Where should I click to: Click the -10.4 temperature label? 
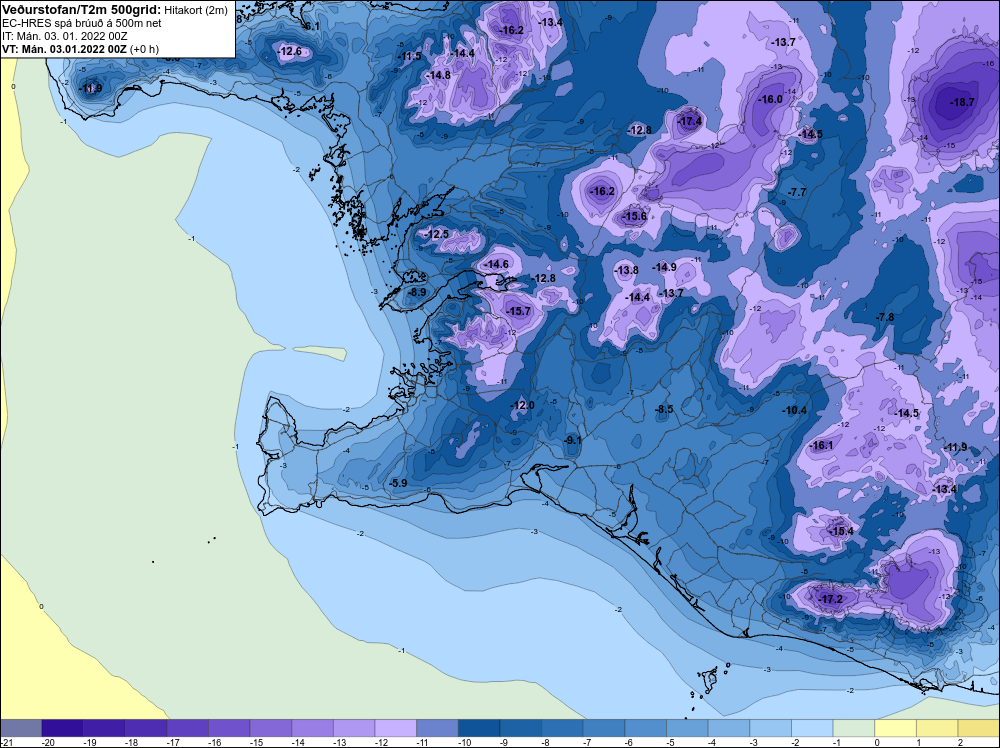795,410
